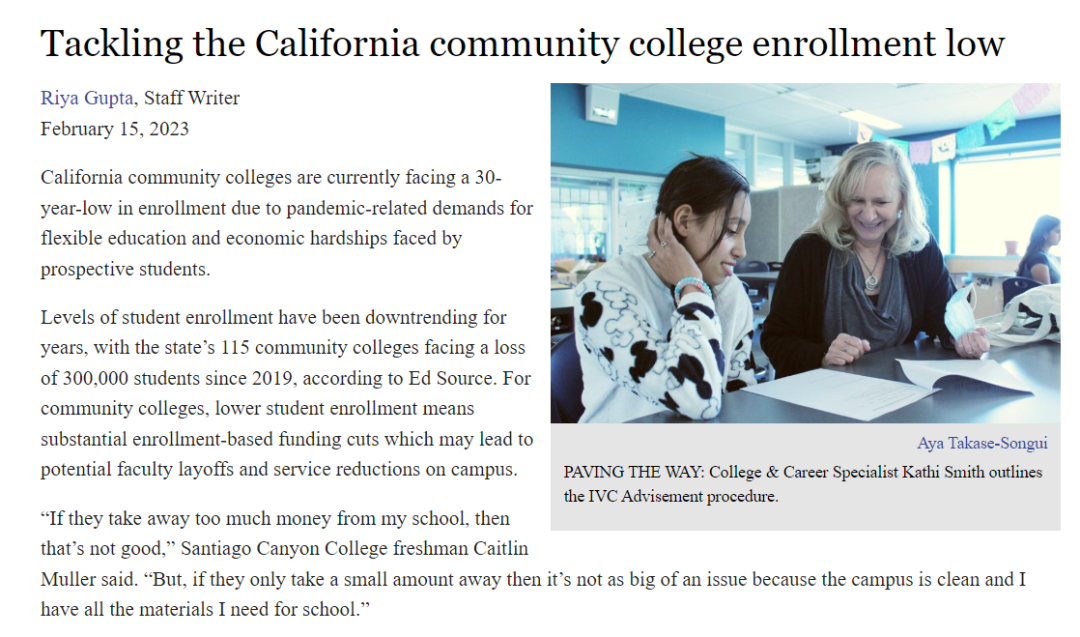Click the article headline about enrollment low
Image resolution: width=1080 pixels, height=637 pixels.
coord(523,43)
